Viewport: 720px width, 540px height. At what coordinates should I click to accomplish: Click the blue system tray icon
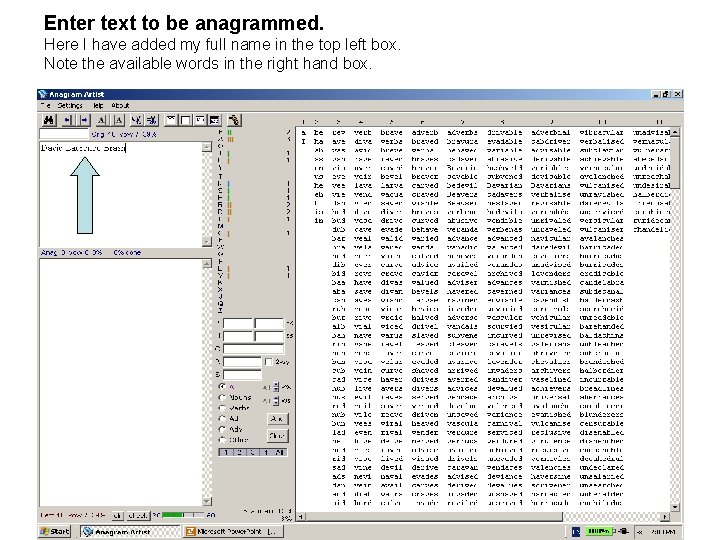tap(576, 531)
